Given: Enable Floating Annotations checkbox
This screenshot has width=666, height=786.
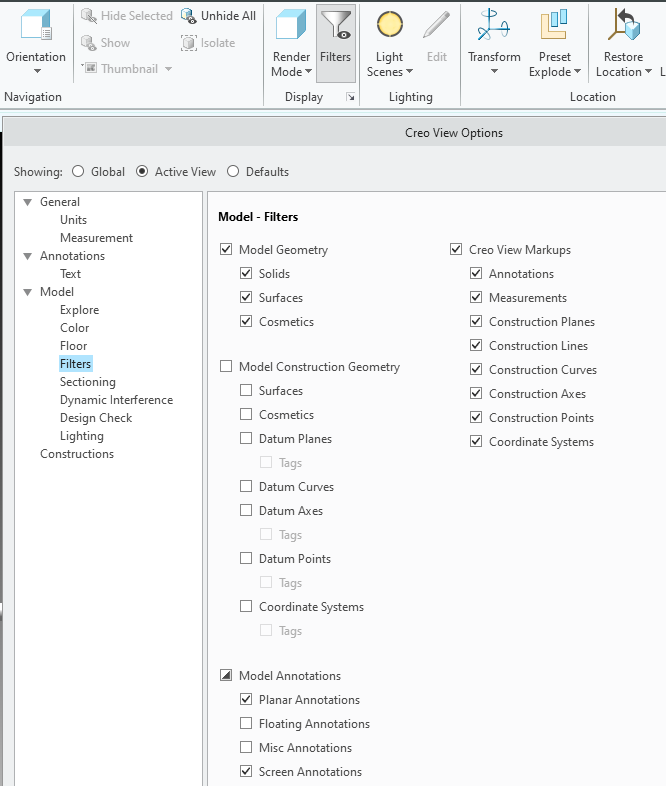Looking at the screenshot, I should coord(246,724).
